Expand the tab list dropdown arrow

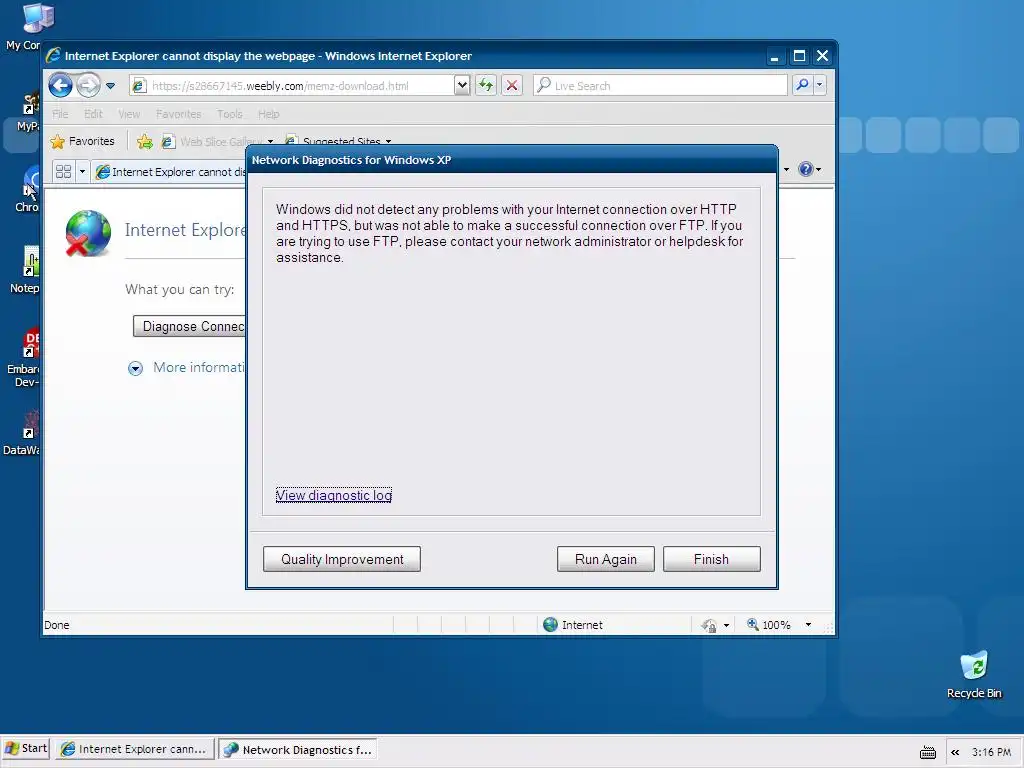pyautogui.click(x=82, y=172)
